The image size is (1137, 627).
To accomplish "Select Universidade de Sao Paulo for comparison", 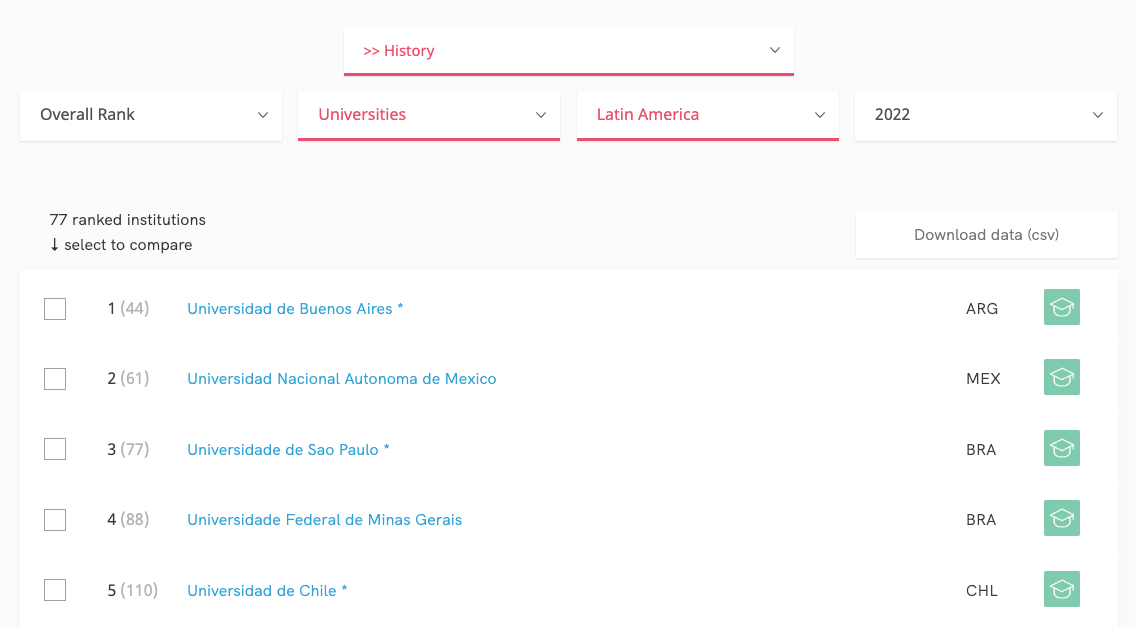I will (x=55, y=449).
